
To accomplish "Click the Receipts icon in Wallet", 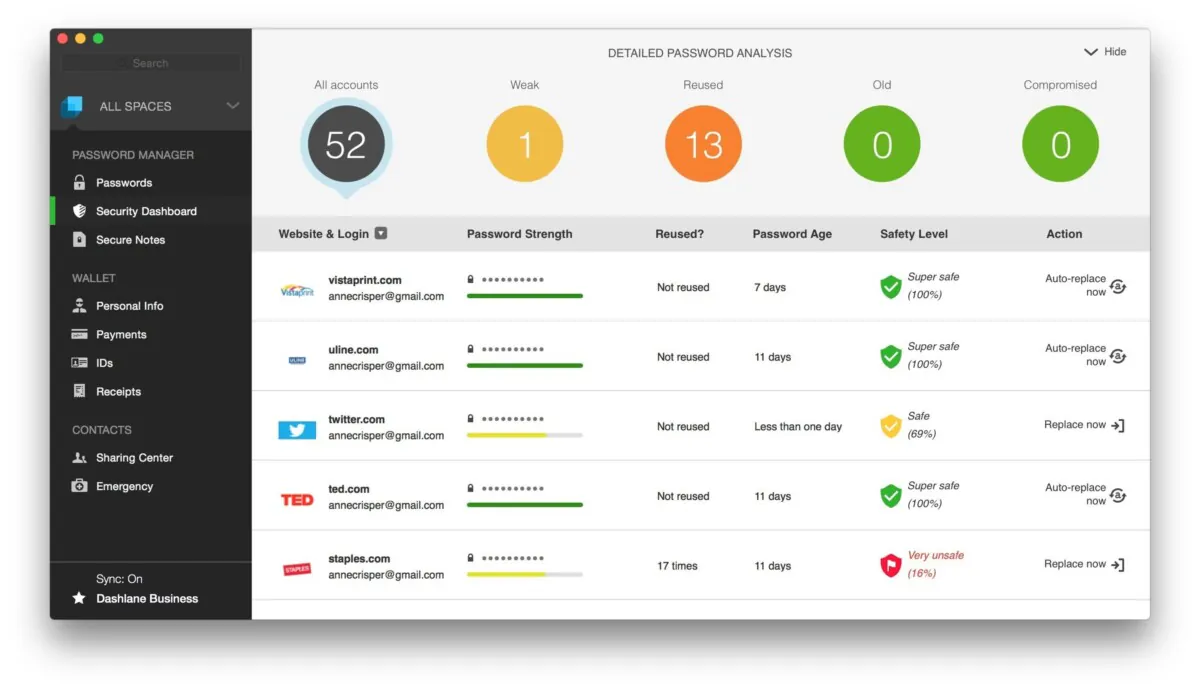I will coord(79,391).
